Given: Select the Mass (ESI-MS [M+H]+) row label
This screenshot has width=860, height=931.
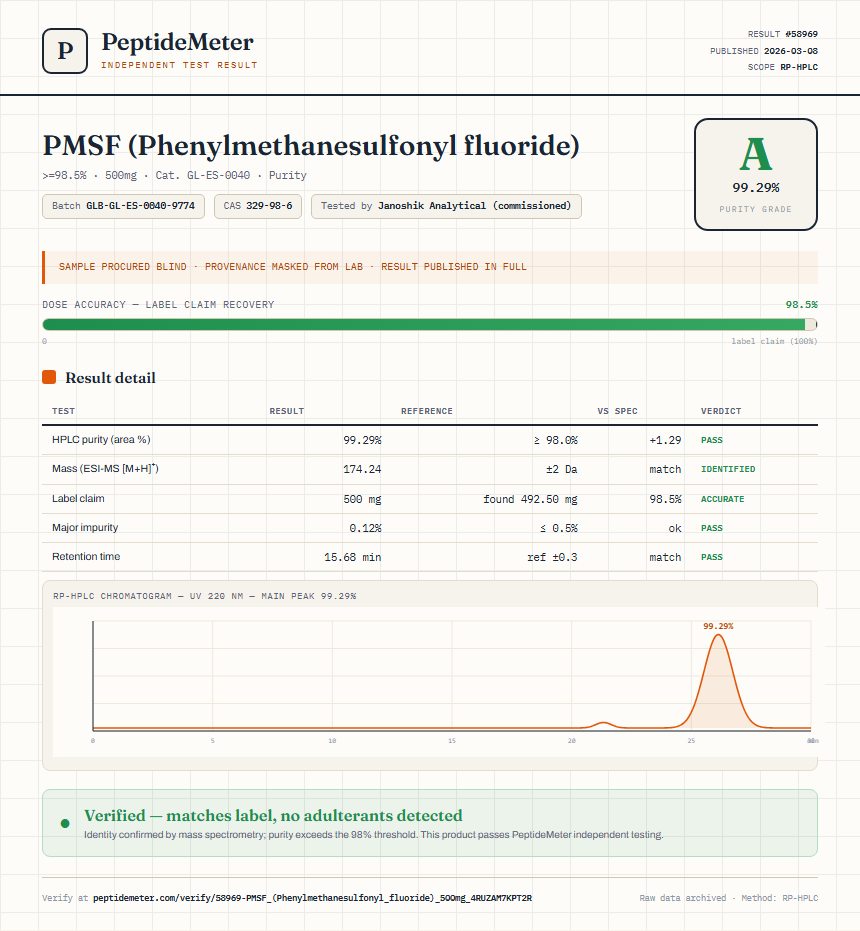Looking at the screenshot, I should coord(105,468).
